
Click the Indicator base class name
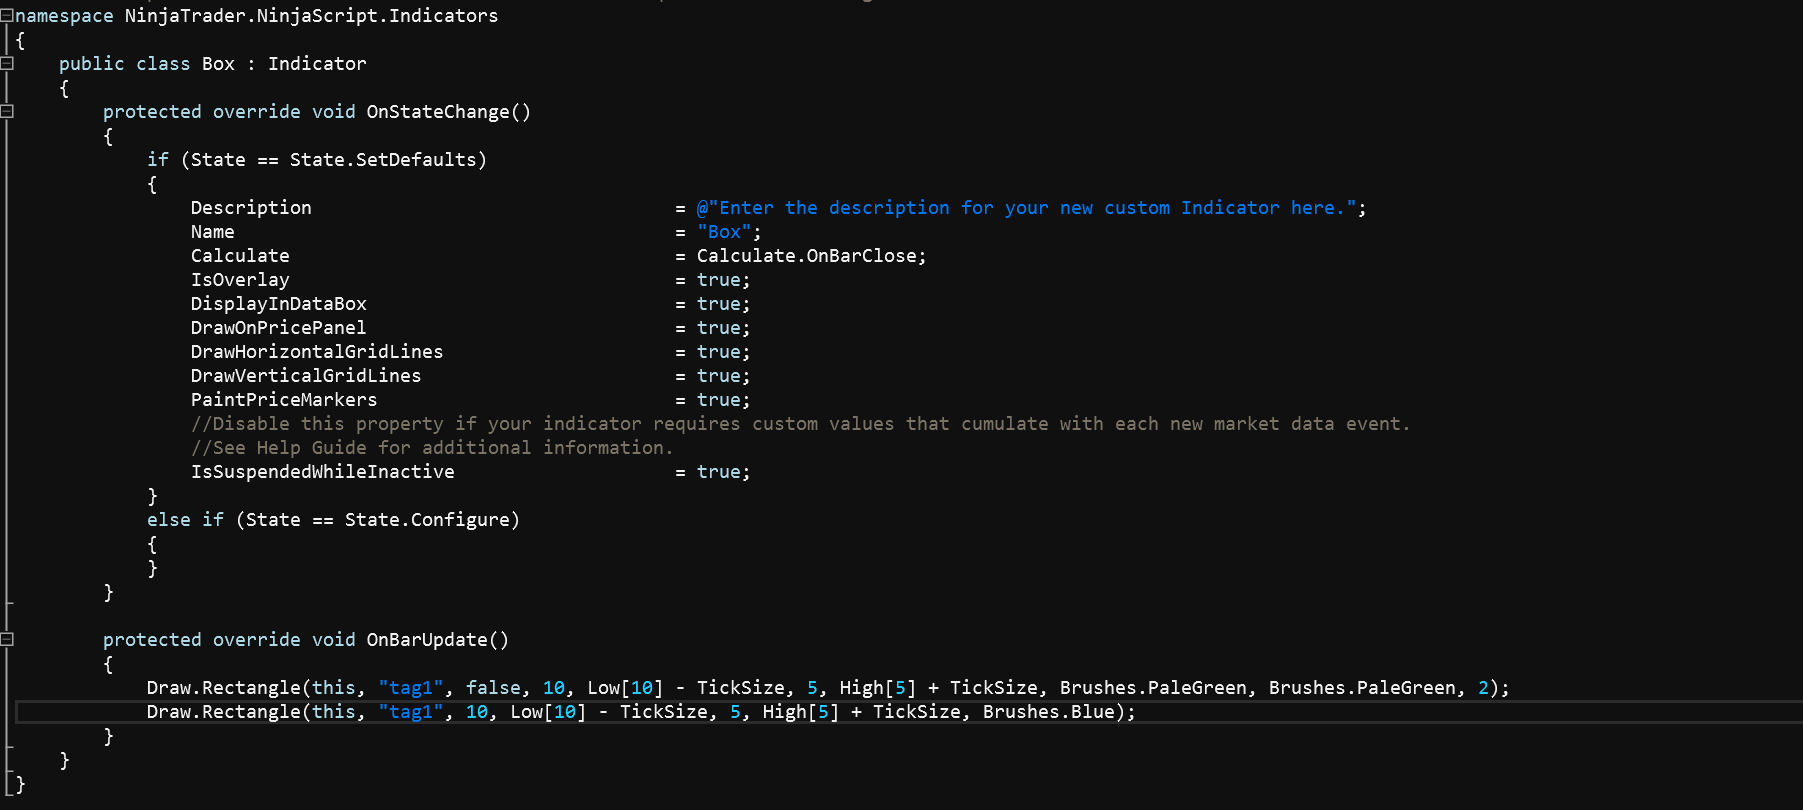(317, 64)
